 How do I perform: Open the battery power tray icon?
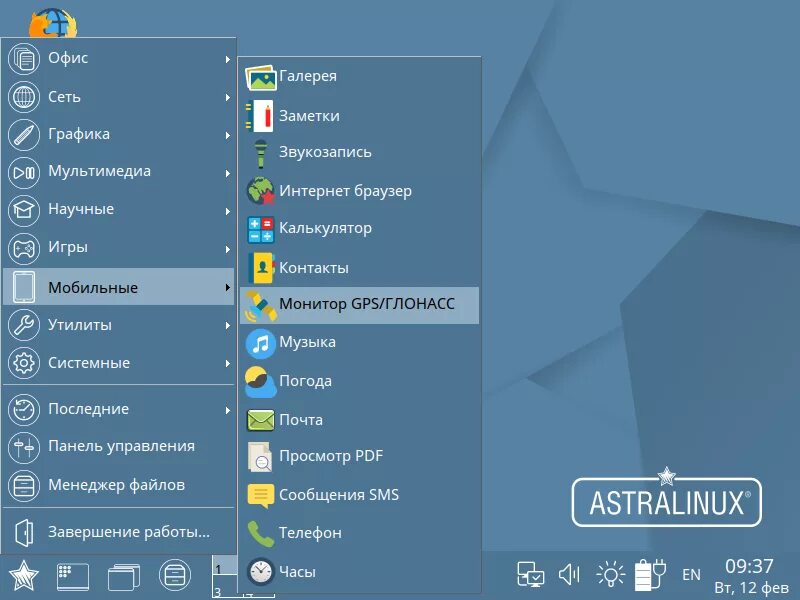[x=651, y=574]
